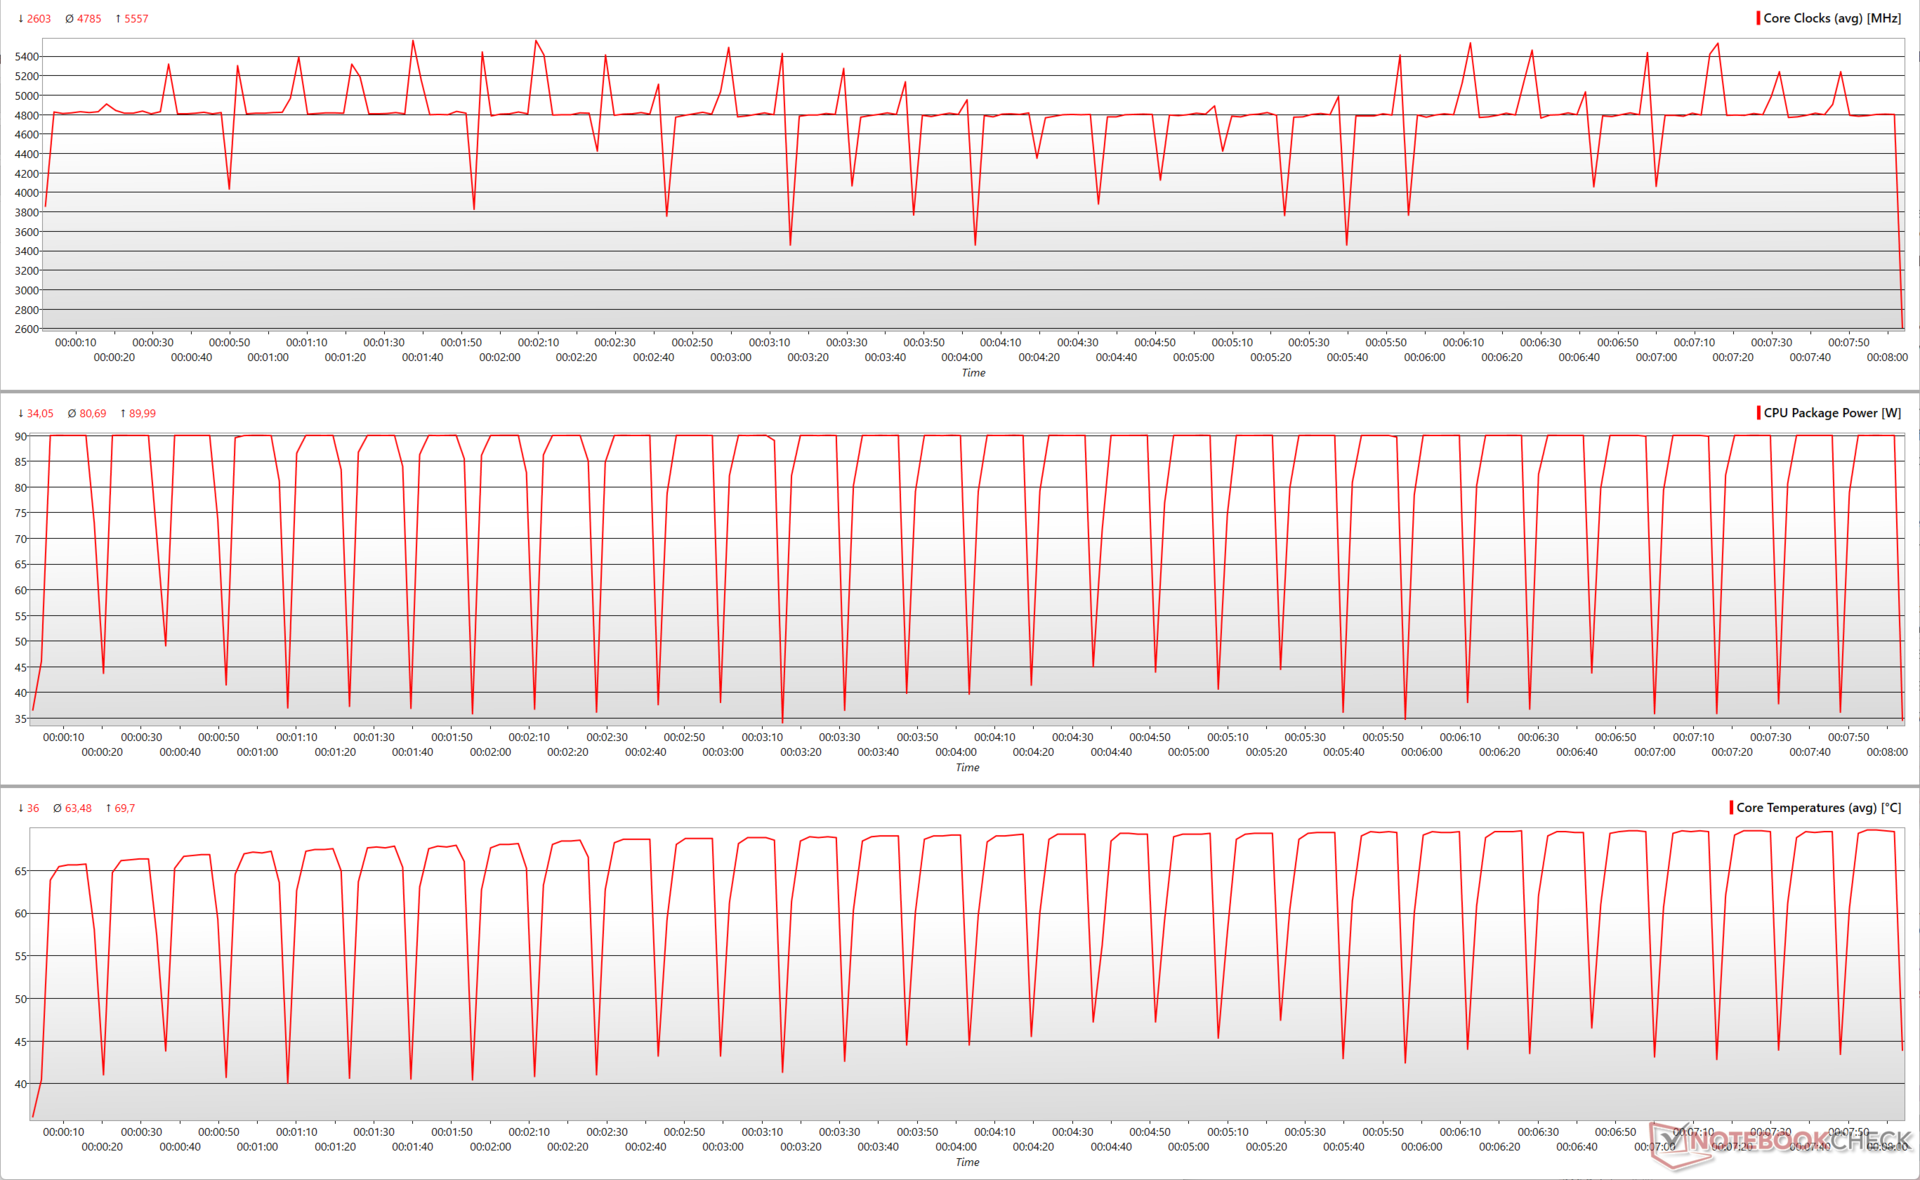Select the Core Temperatures (avg) legend label

(1818, 808)
